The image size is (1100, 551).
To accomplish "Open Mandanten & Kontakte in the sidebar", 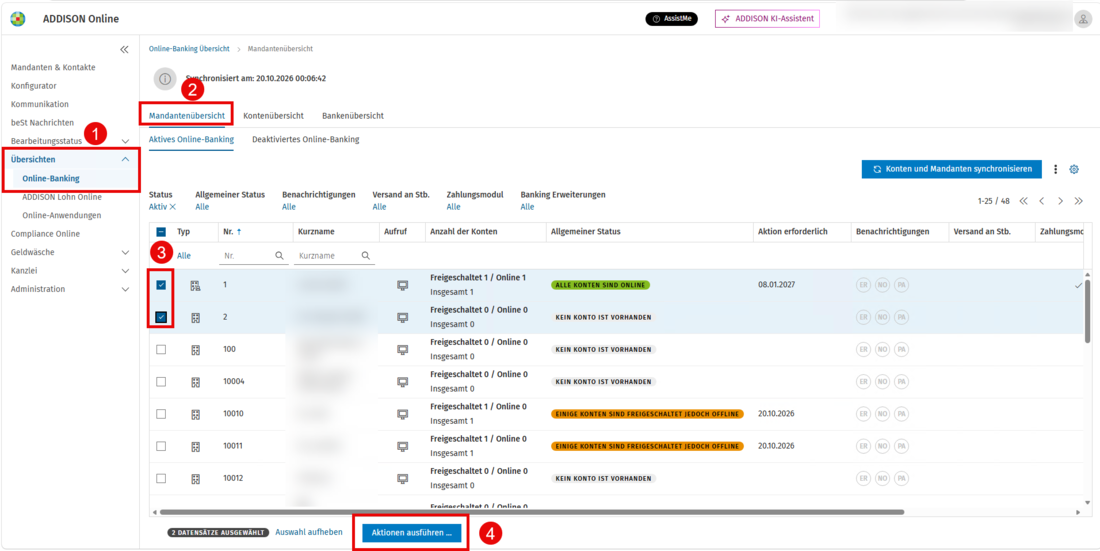I will (53, 67).
